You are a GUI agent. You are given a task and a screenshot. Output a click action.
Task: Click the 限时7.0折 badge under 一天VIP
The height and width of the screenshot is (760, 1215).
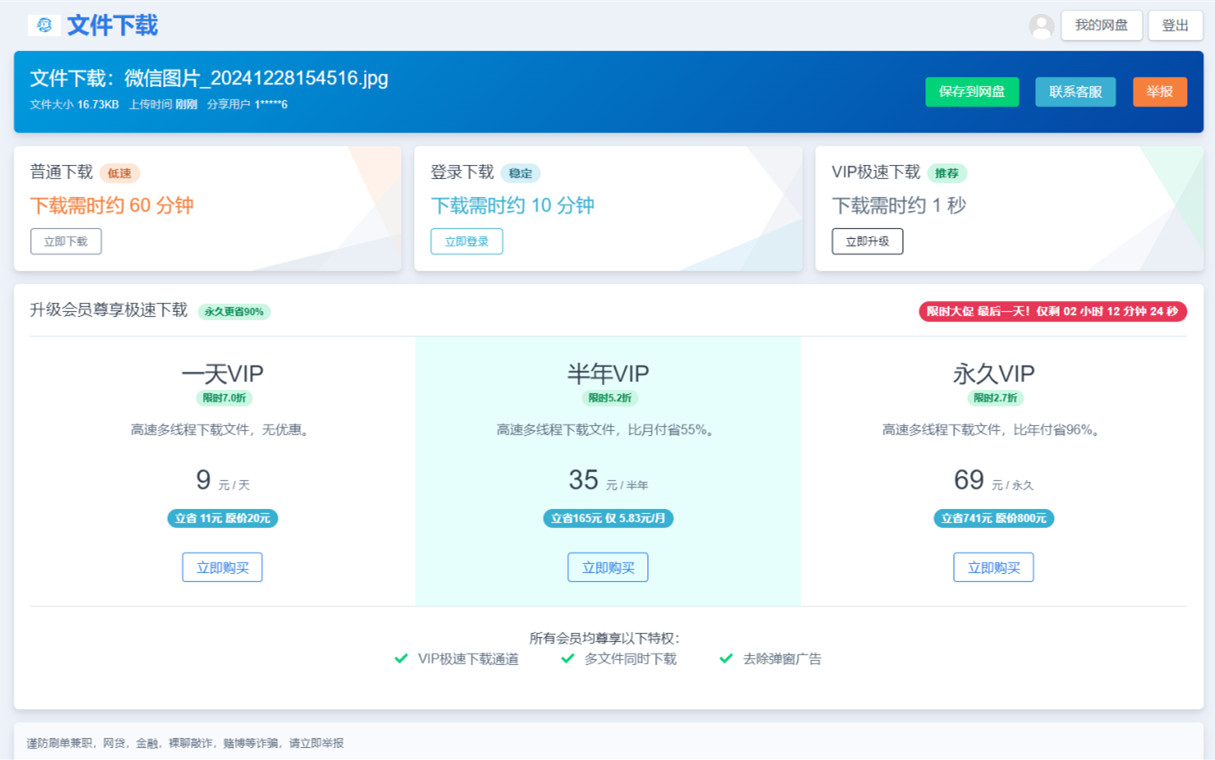pos(222,398)
